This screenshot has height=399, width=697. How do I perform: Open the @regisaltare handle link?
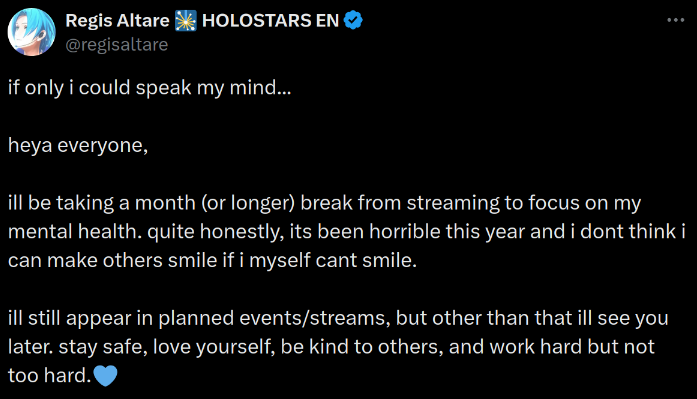[x=116, y=44]
